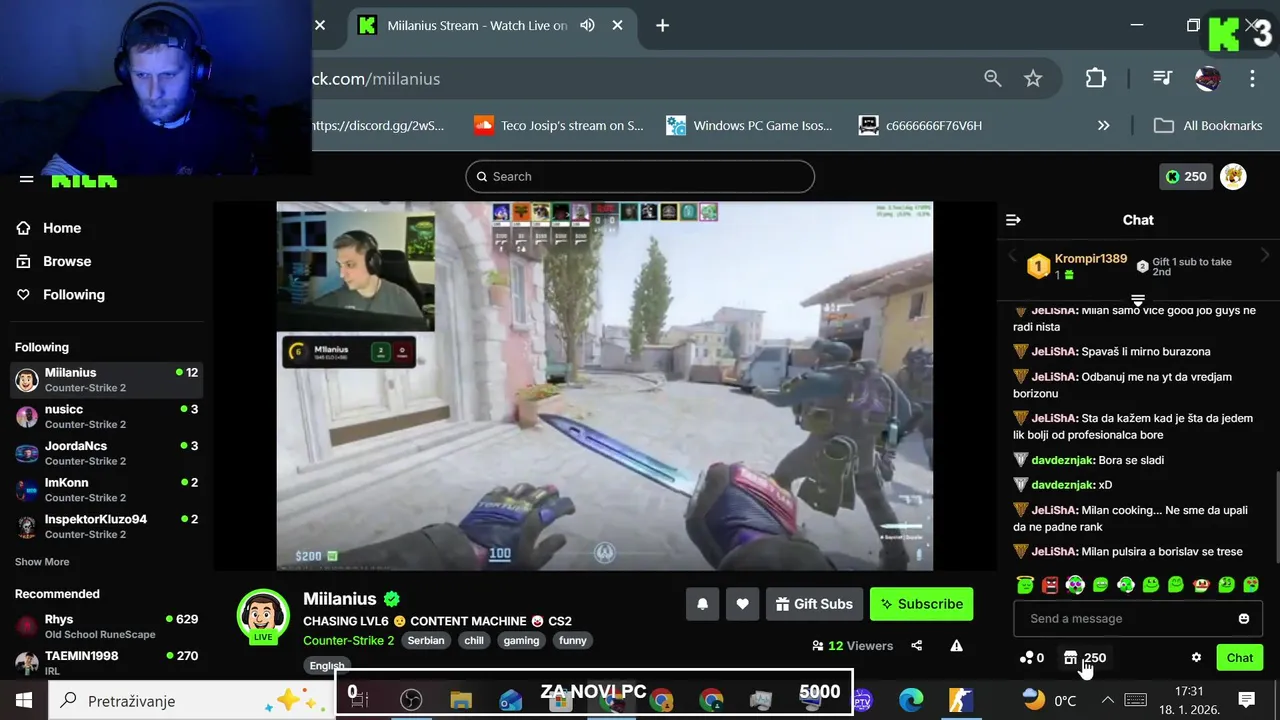Open Counter-Strike icon on the taskbar
Screen dimensions: 1280x720
pos(961,700)
